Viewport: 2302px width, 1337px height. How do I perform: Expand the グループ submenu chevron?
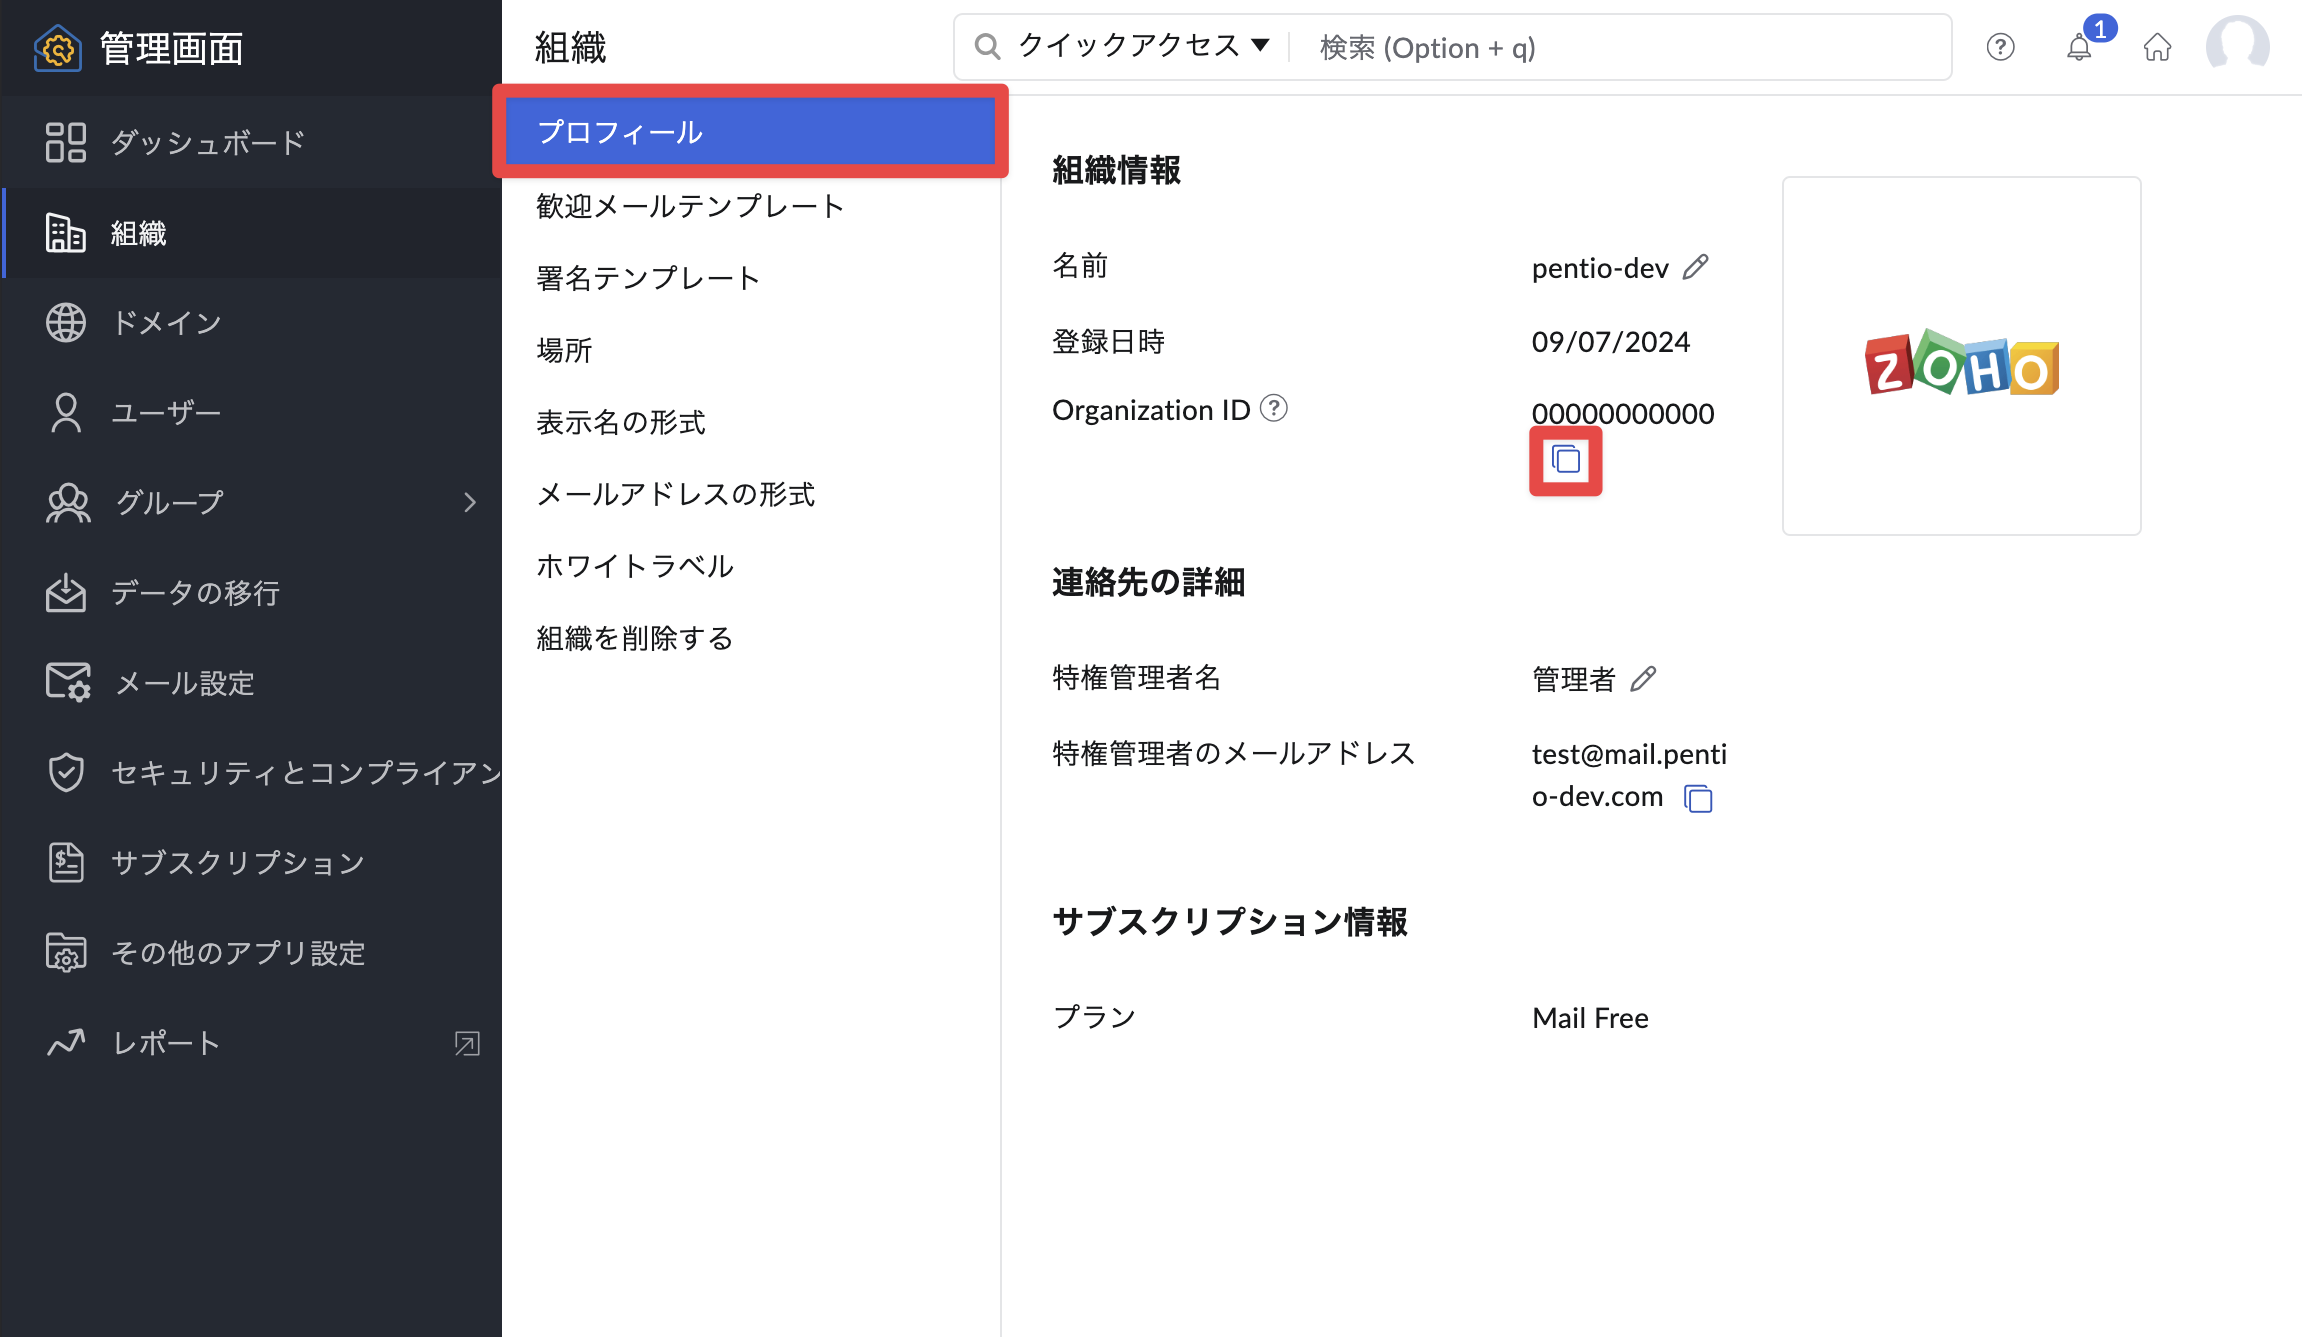tap(470, 502)
